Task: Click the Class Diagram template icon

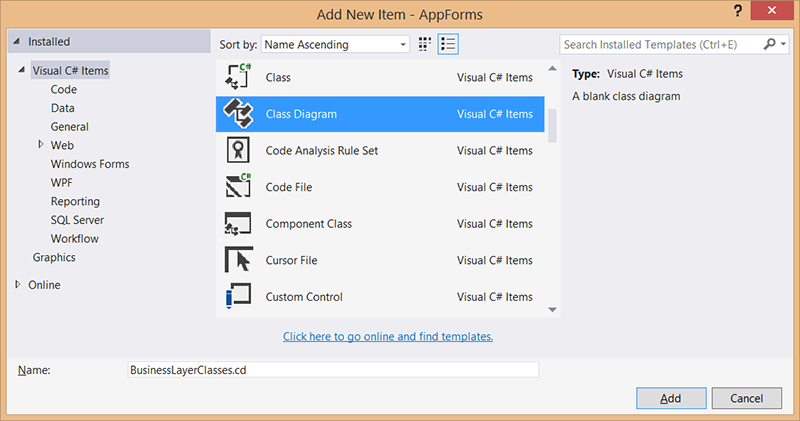Action: click(238, 113)
